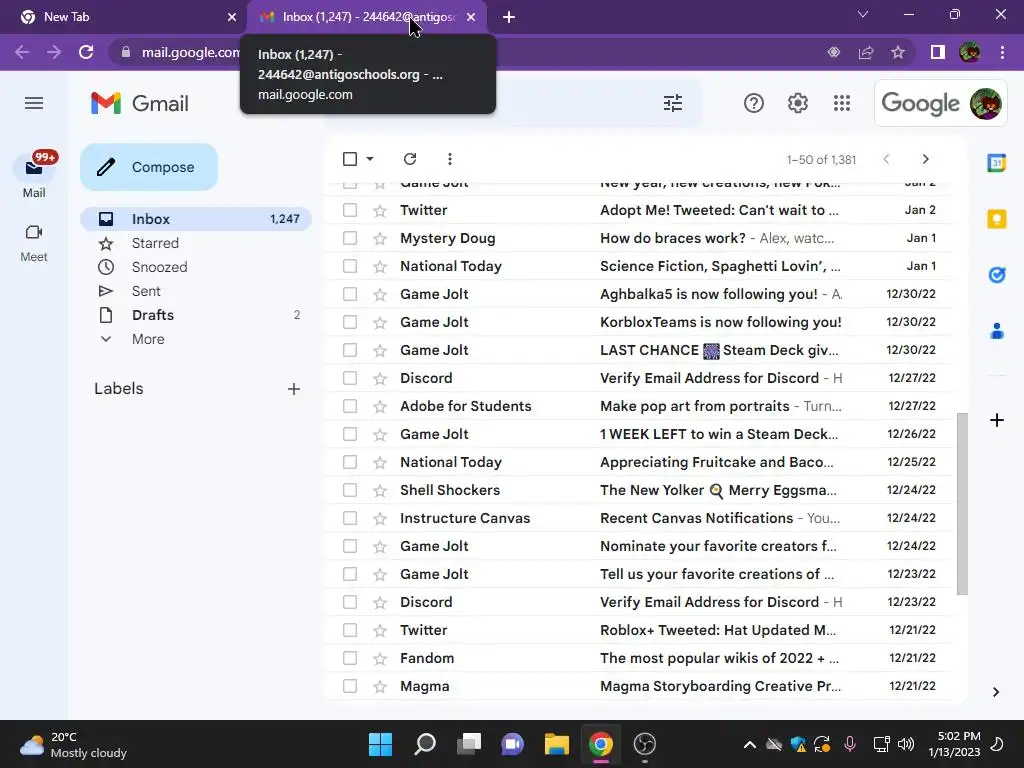This screenshot has width=1024, height=768.
Task: Tick the select-all checkbox in the inbox toolbar
Action: point(350,159)
